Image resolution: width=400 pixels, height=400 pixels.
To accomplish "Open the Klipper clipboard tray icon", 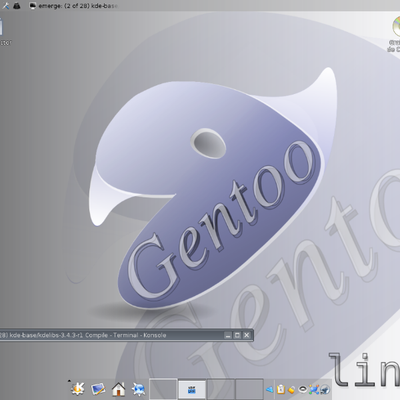I will tap(281, 389).
